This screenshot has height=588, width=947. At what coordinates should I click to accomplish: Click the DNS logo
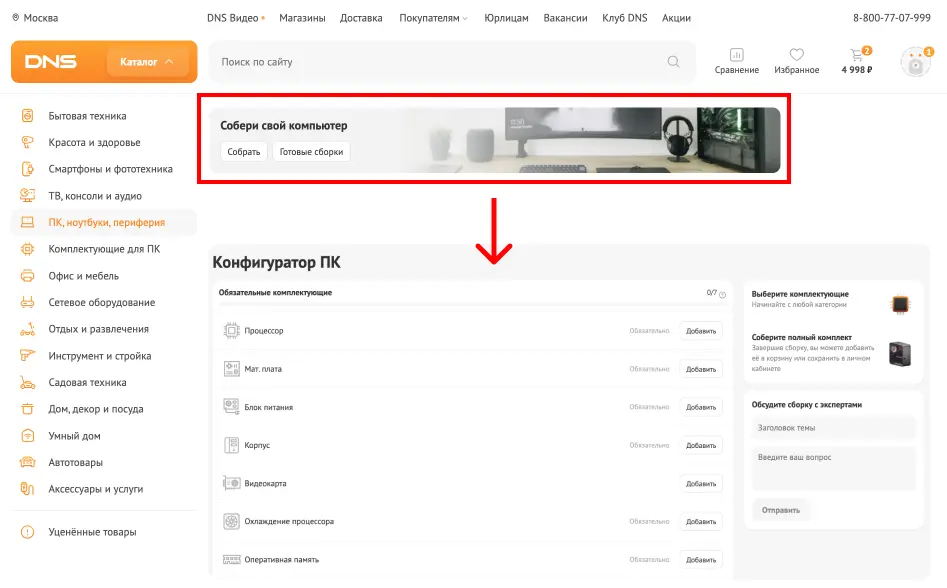point(51,62)
